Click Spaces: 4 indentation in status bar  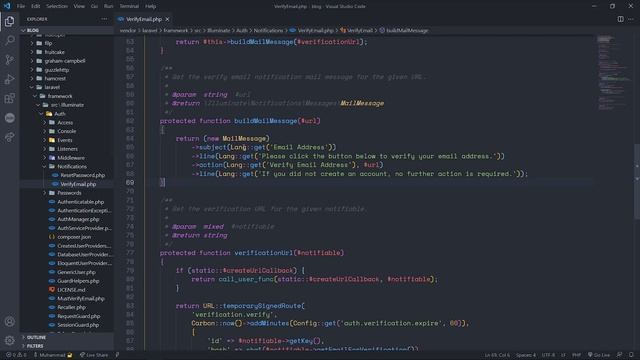click(526, 355)
